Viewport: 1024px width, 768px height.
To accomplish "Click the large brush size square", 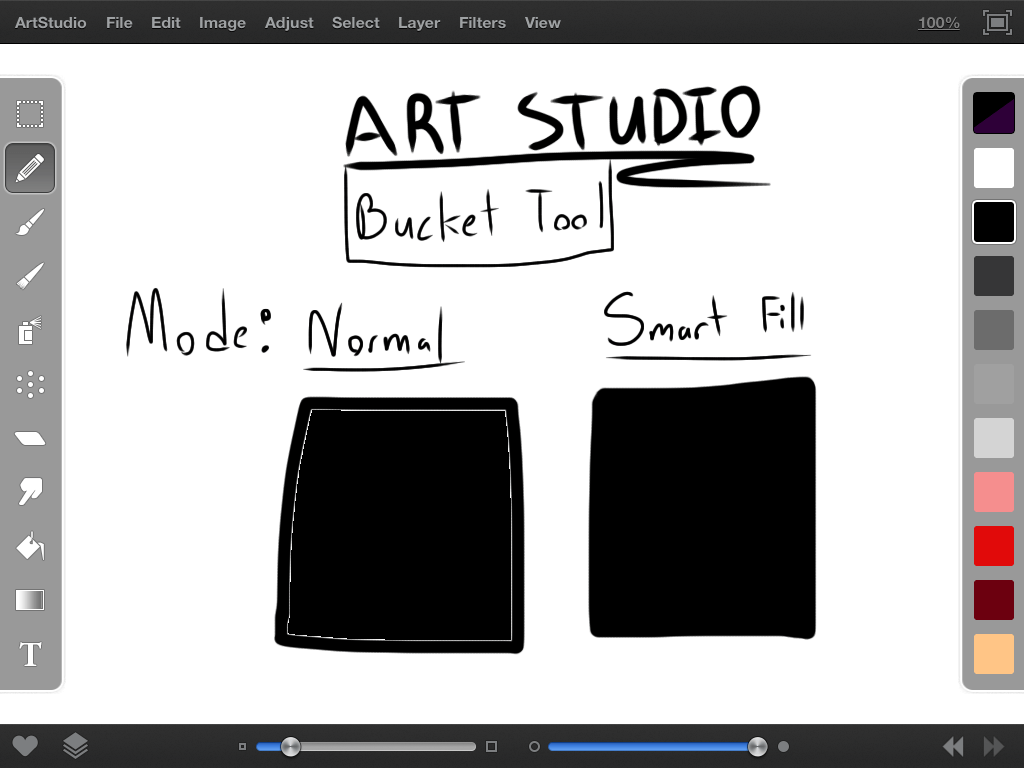I will [492, 746].
